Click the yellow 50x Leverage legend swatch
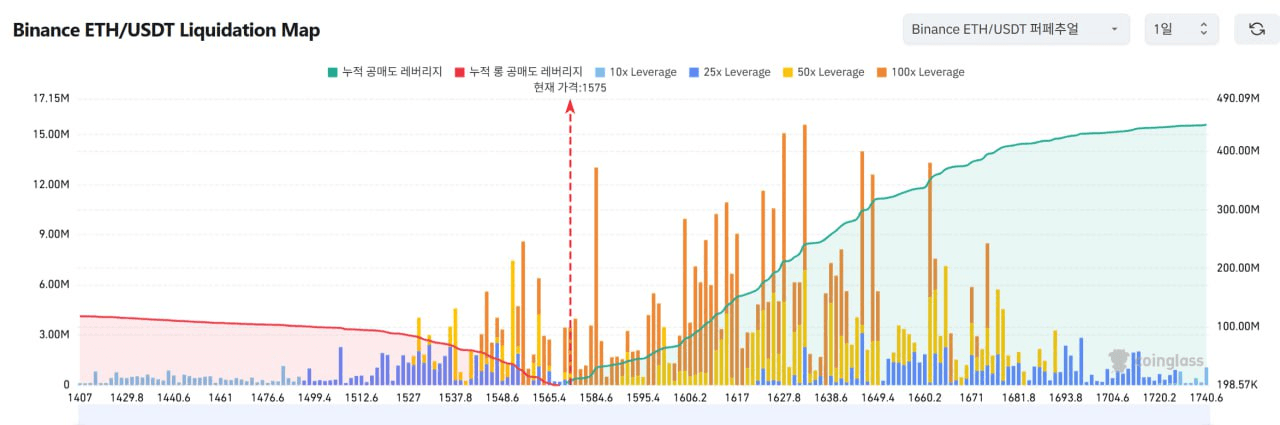 pos(788,72)
